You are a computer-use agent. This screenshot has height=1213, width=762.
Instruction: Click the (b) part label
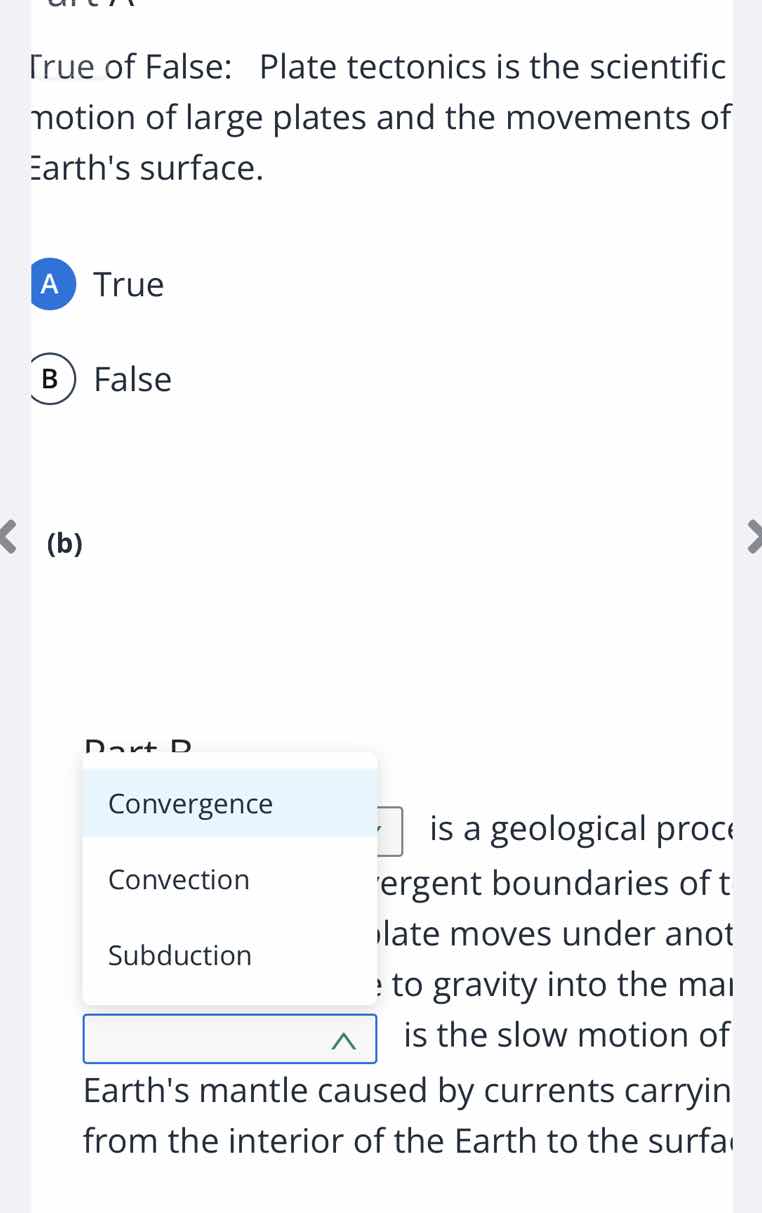click(63, 543)
